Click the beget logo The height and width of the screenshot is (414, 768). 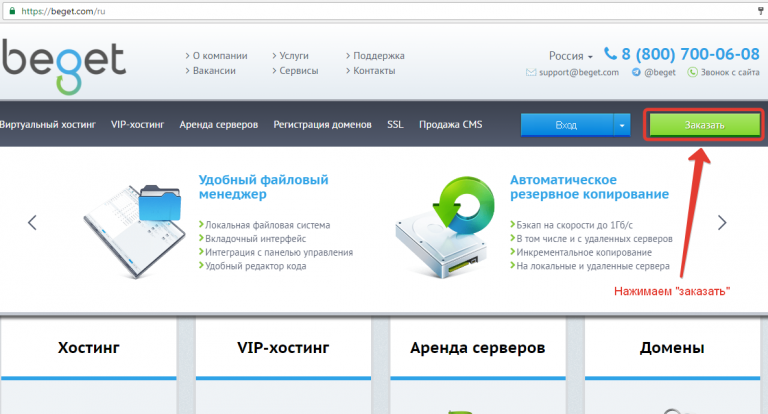[64, 67]
